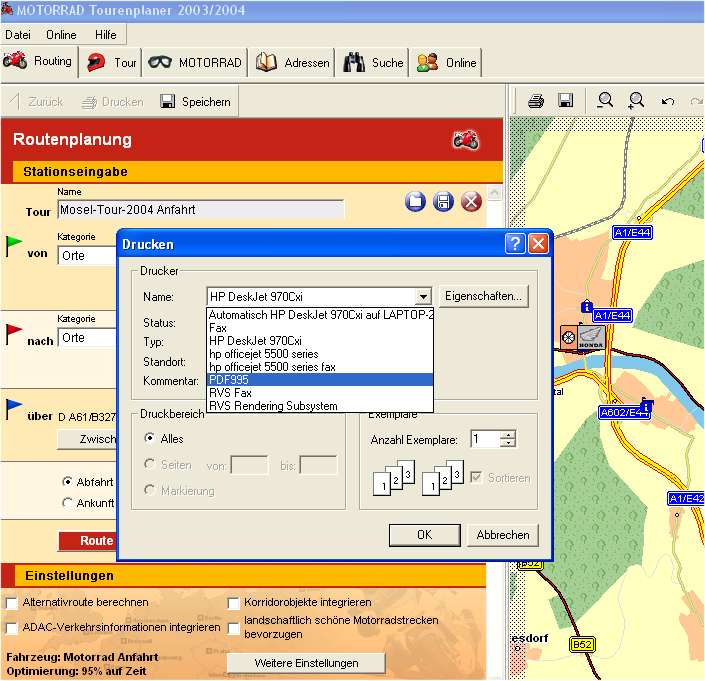The image size is (705, 681).
Task: Click the map undo arrow icon
Action: tap(668, 102)
